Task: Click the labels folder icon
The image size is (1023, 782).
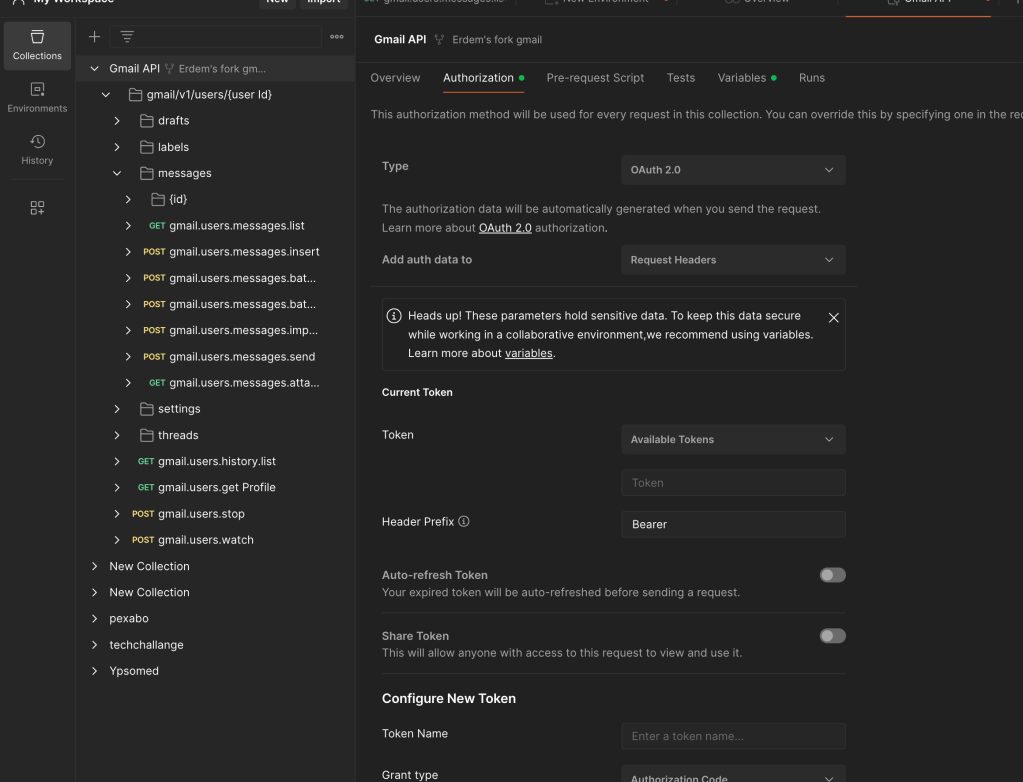Action: tap(147, 147)
